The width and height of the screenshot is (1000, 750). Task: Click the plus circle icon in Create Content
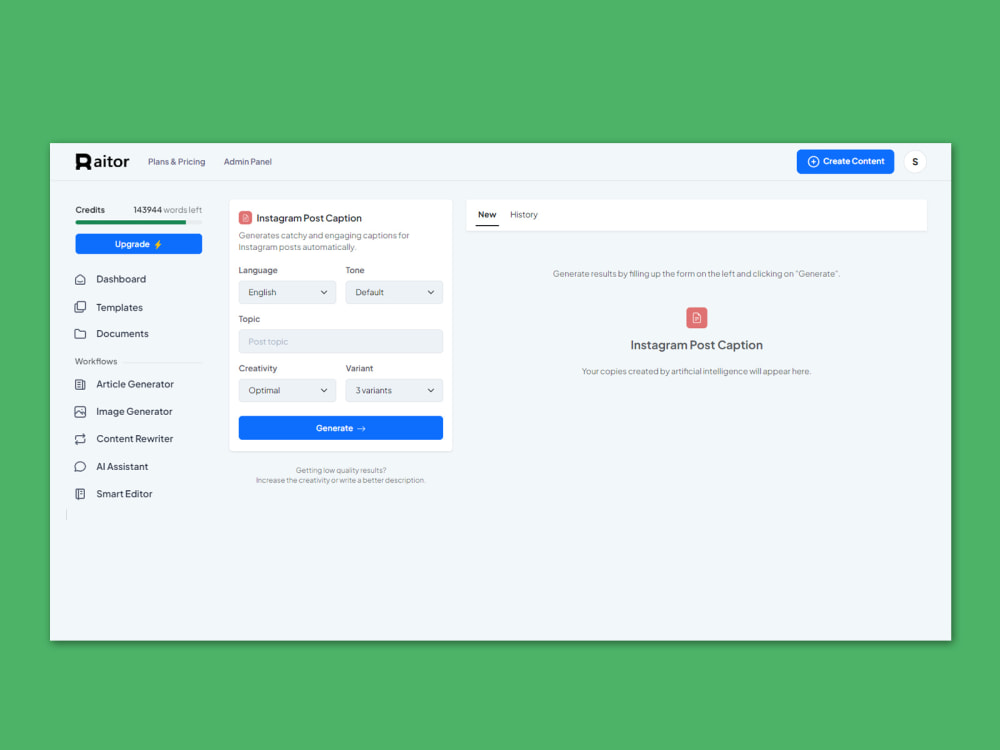[x=813, y=161]
